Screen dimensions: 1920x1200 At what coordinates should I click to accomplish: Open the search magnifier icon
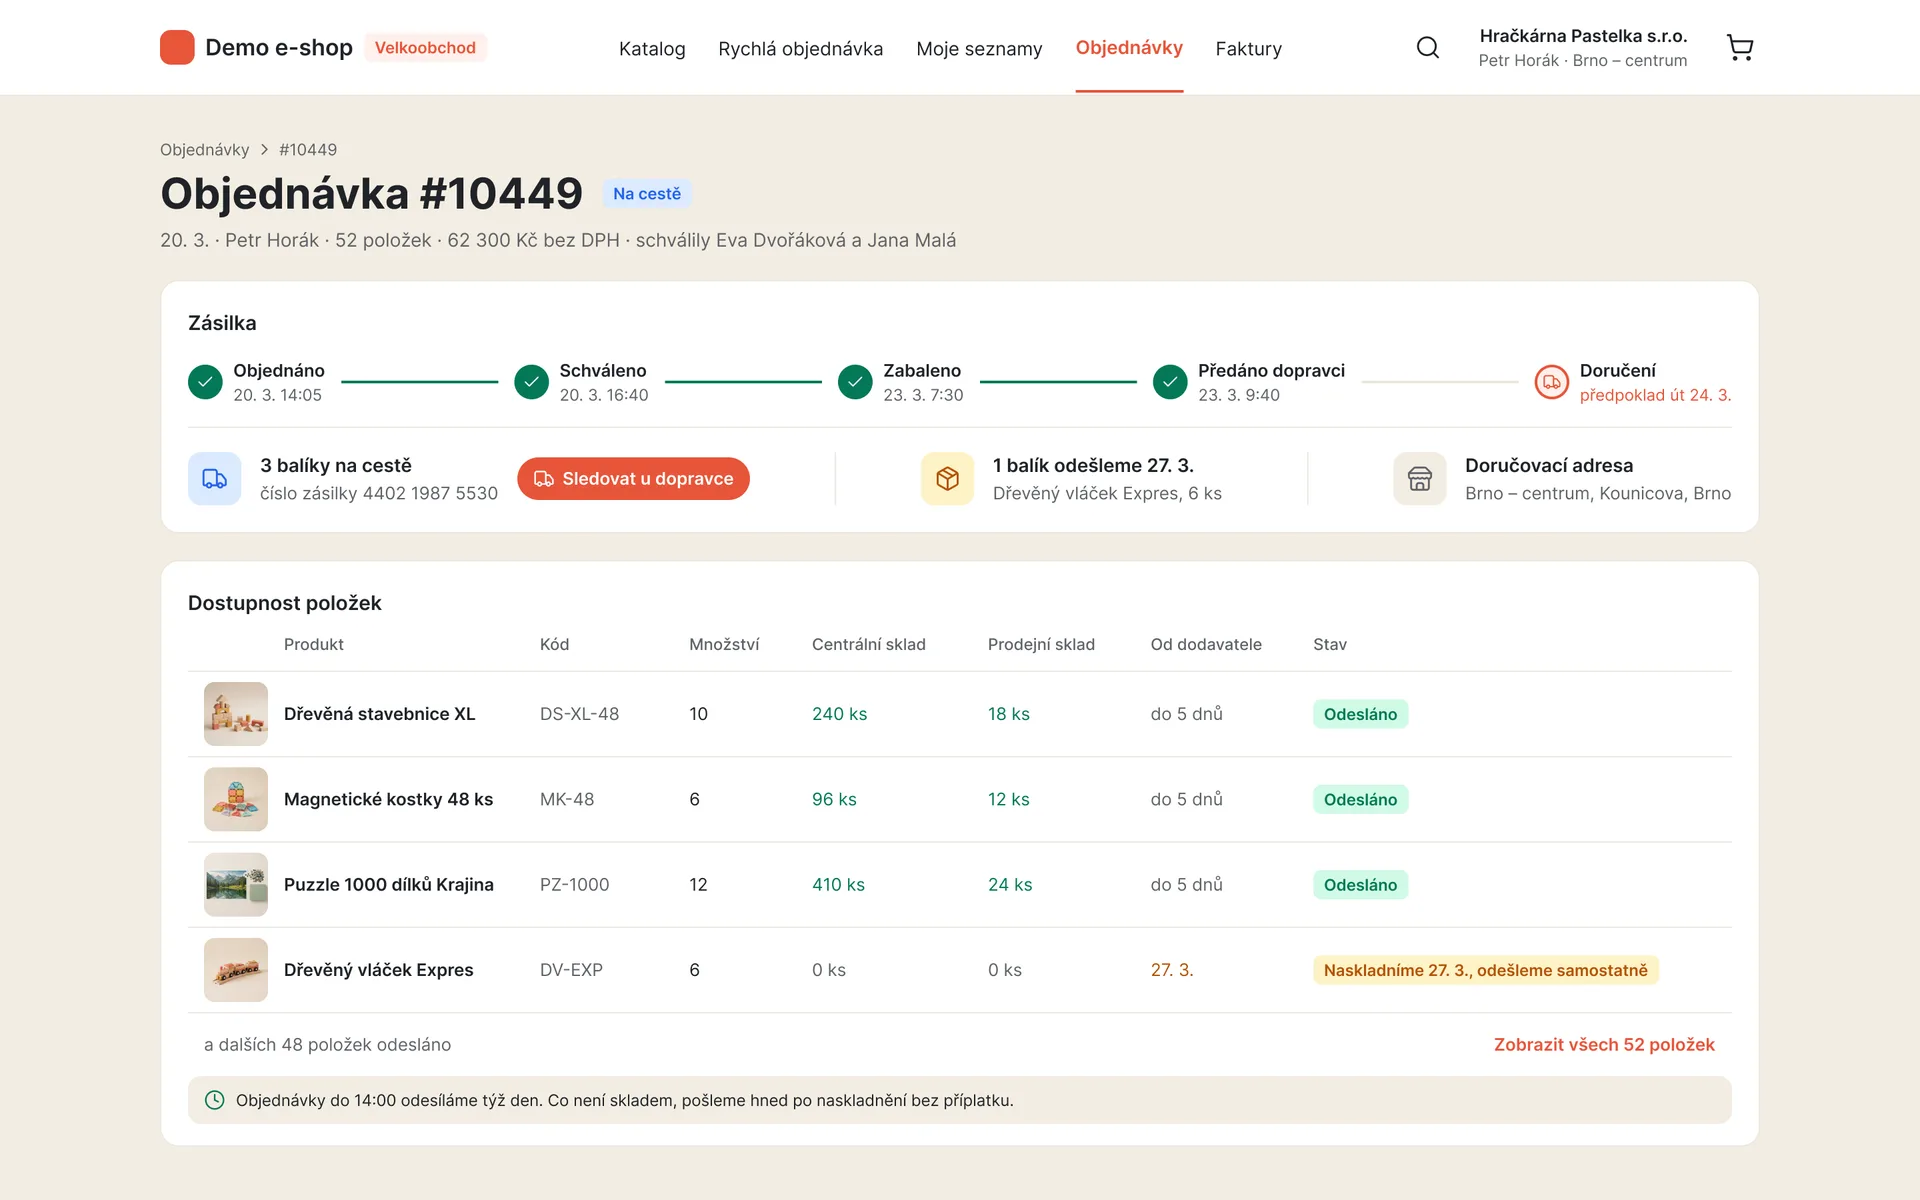pos(1428,47)
